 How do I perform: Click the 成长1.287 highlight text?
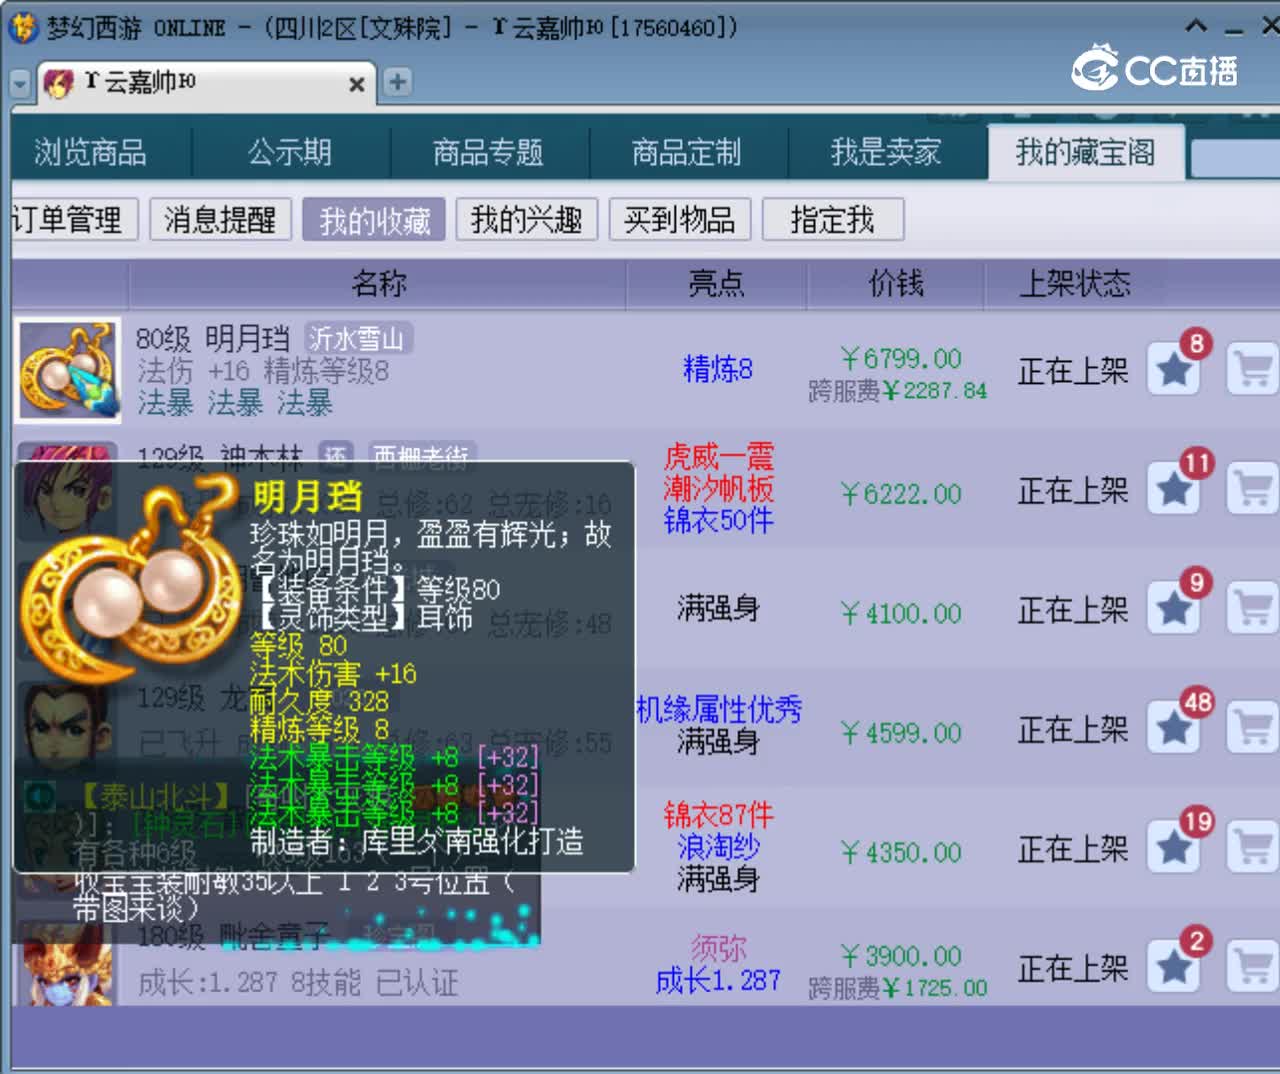click(x=718, y=980)
